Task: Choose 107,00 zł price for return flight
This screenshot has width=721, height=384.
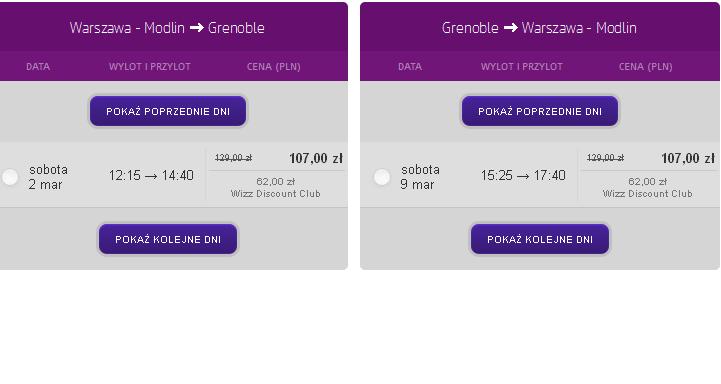Action: tap(688, 159)
